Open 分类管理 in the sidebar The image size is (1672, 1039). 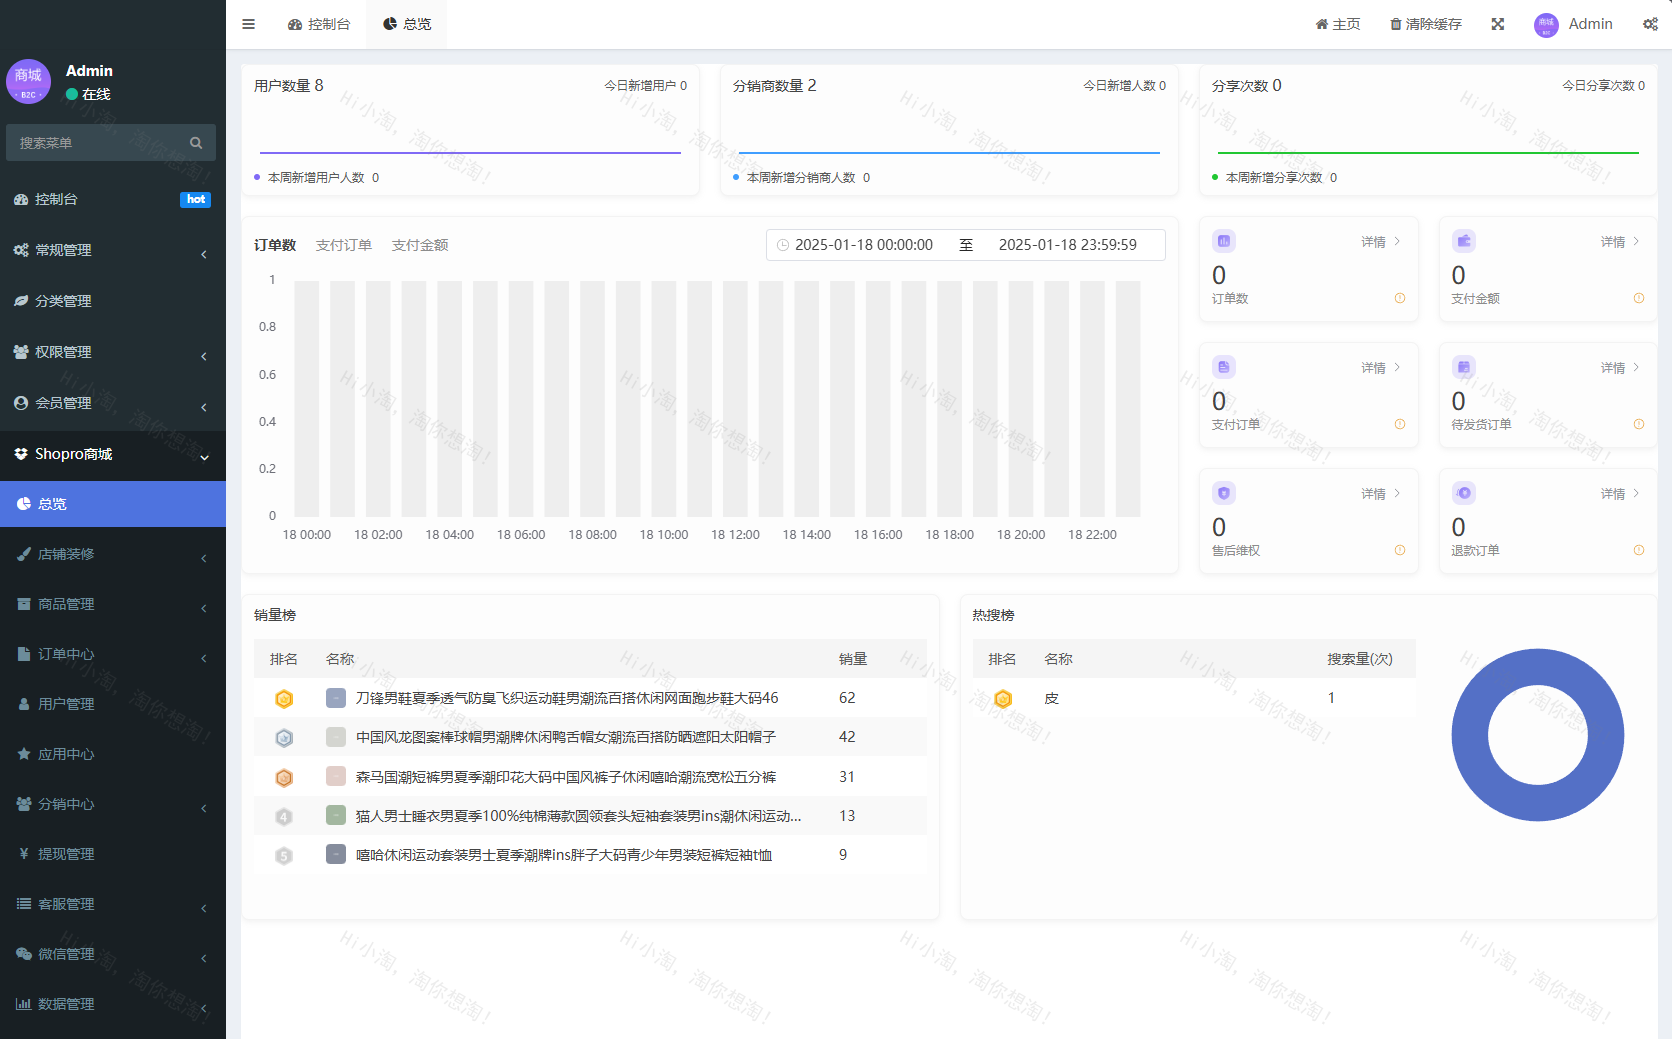pyautogui.click(x=113, y=301)
